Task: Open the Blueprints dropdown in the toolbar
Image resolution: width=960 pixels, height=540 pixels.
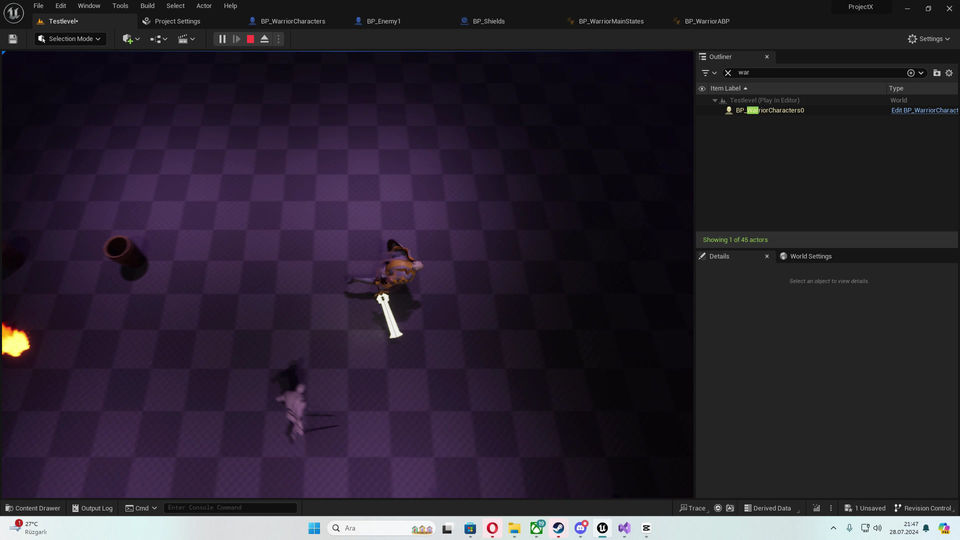Action: tap(159, 39)
